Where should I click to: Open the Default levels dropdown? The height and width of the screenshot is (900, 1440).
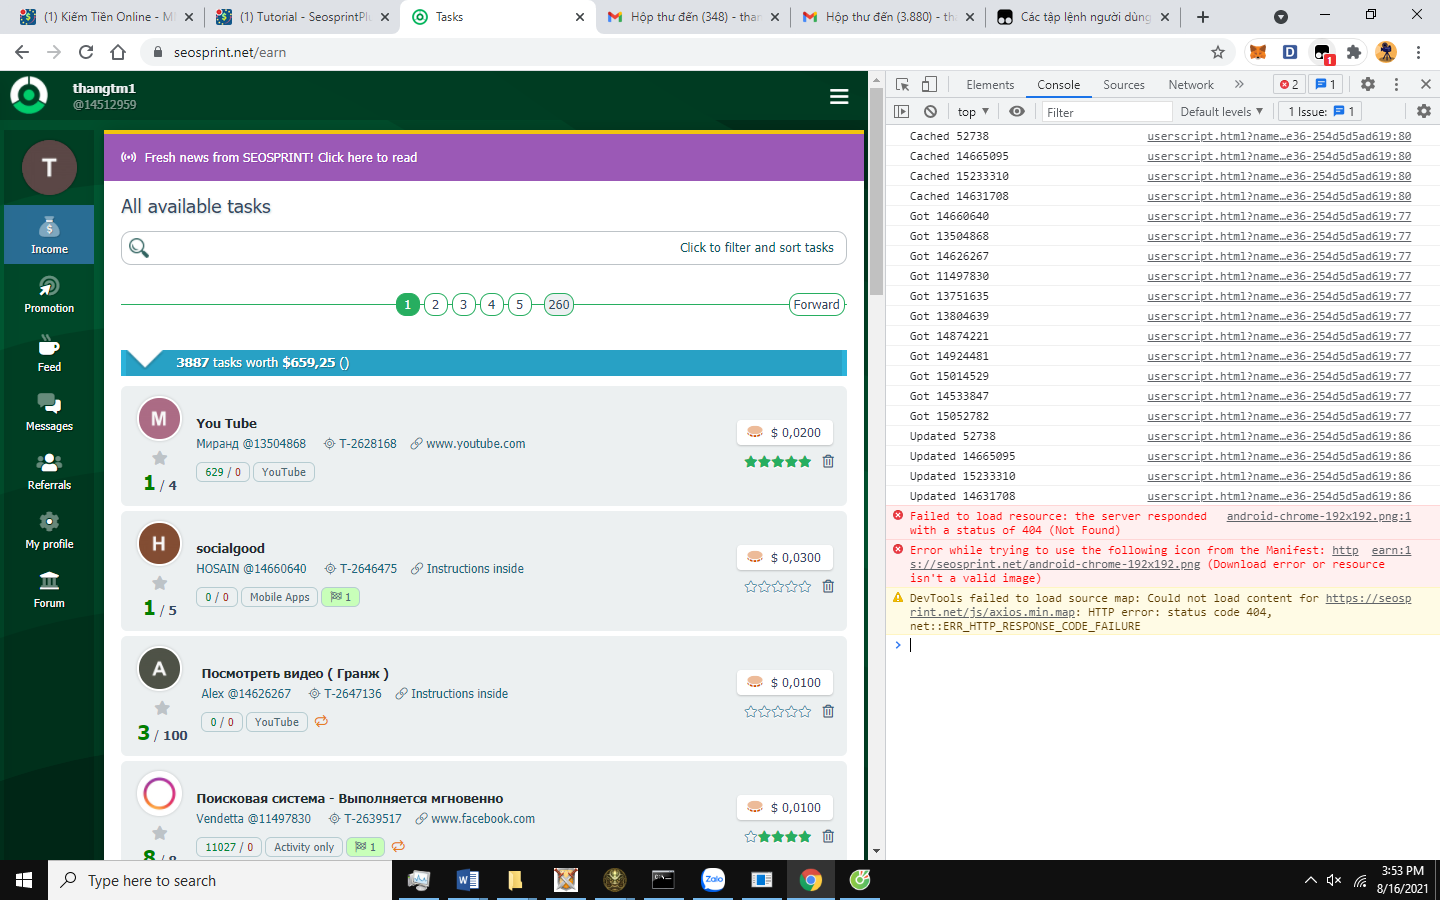pos(1221,112)
